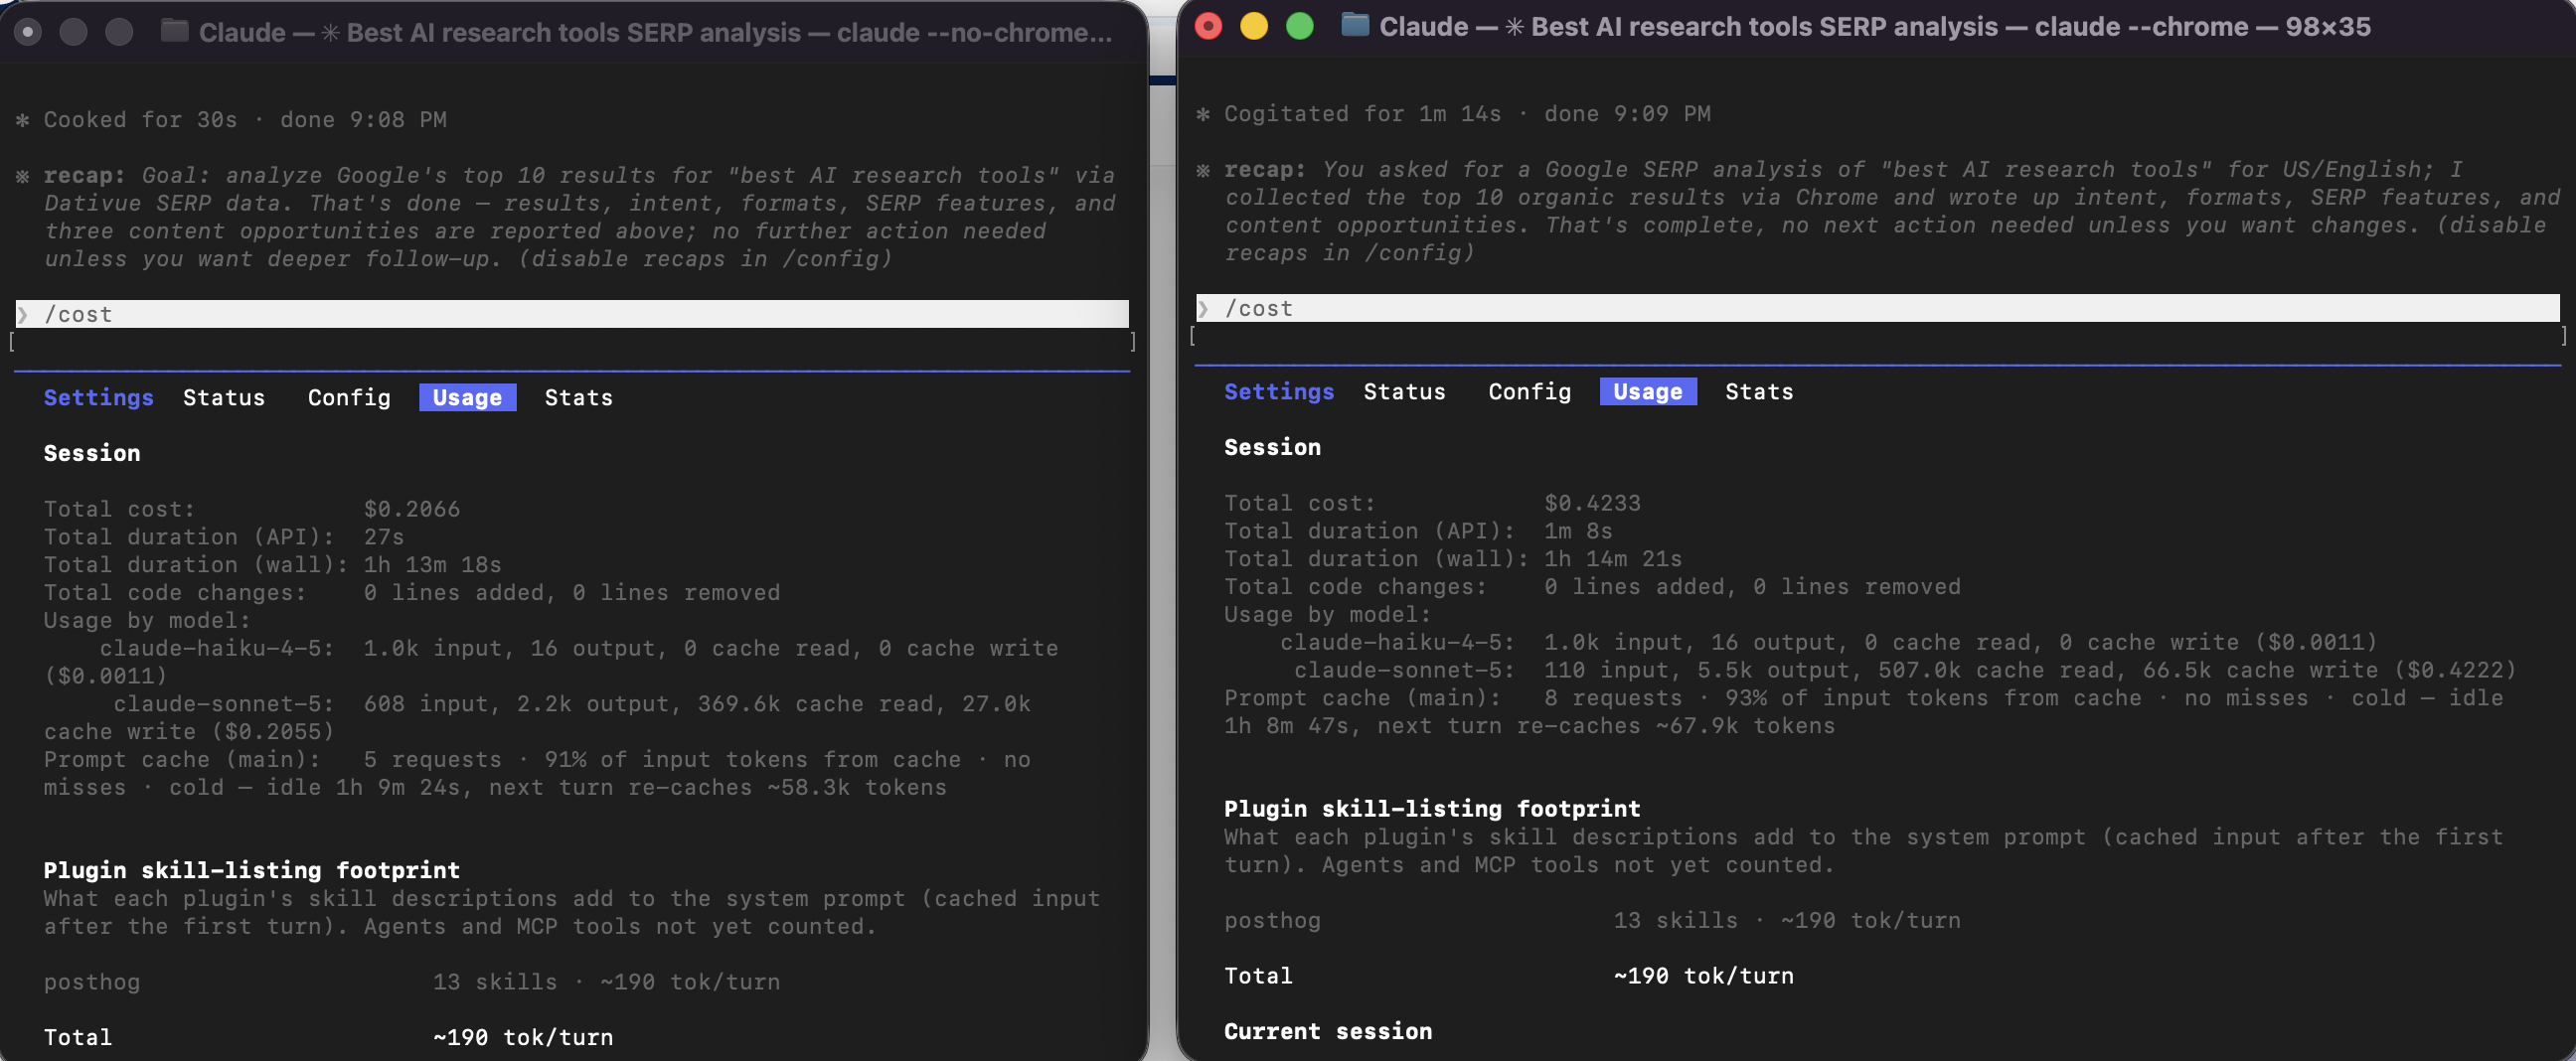The width and height of the screenshot is (2576, 1061).
Task: Click the recap marker icon in the right terminal
Action: pyautogui.click(x=1203, y=170)
